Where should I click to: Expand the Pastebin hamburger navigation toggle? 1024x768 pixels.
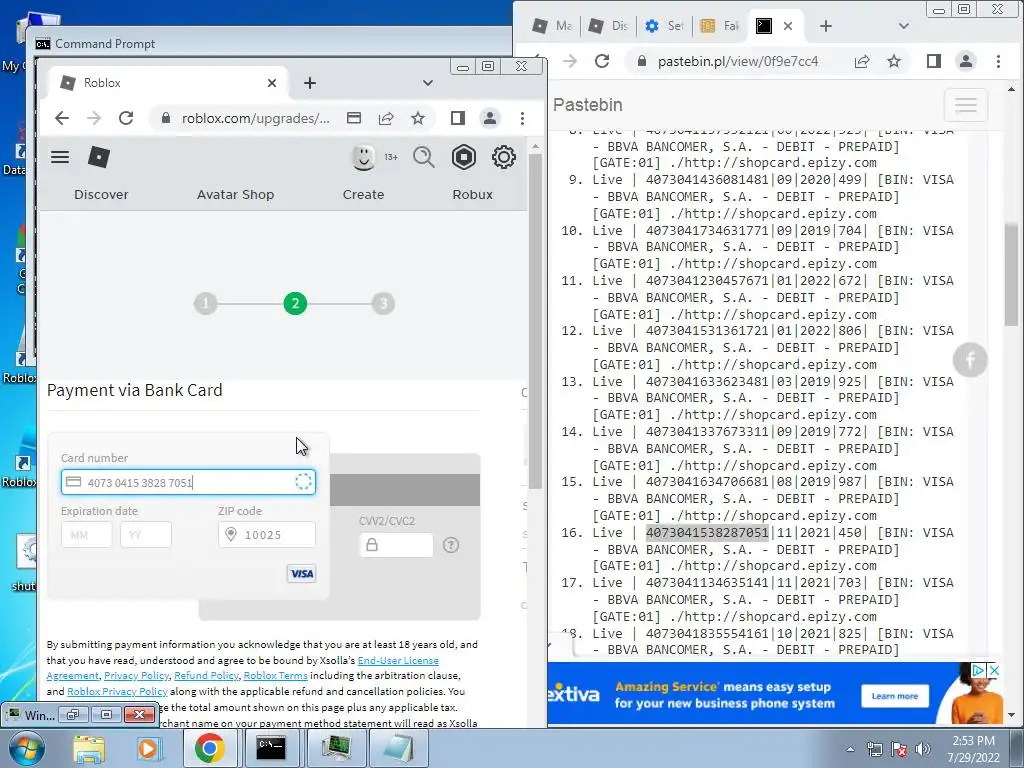[966, 104]
